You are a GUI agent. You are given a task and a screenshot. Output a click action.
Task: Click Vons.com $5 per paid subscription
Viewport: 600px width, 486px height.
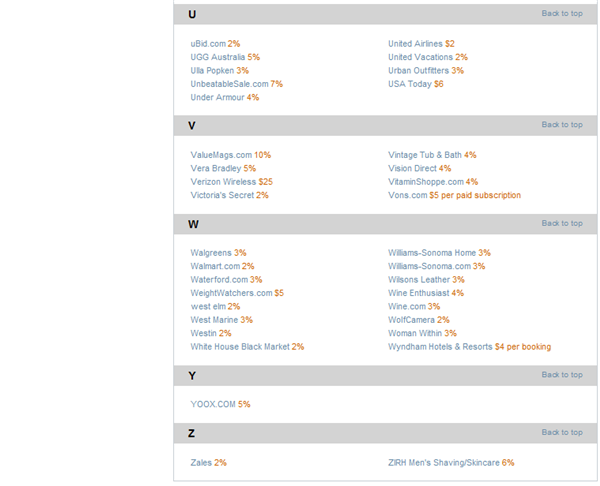(x=454, y=195)
